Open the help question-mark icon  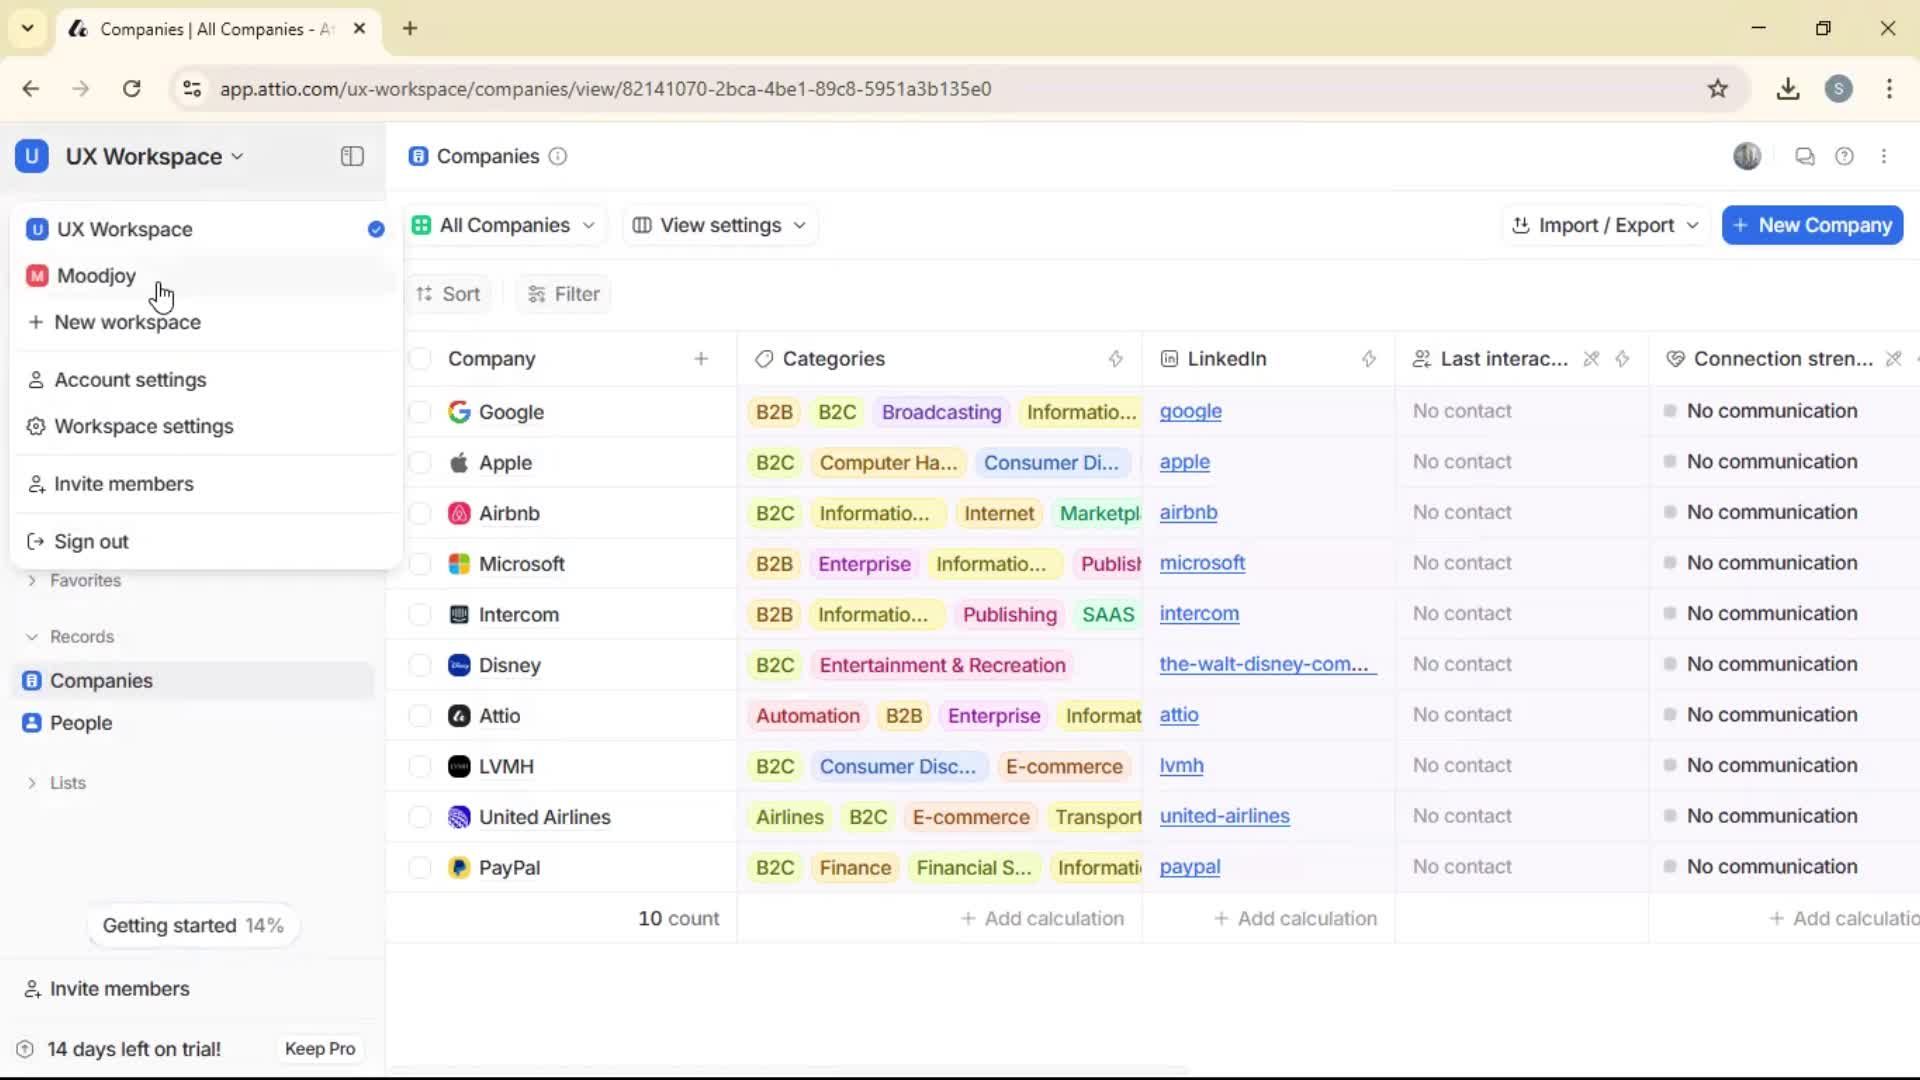tap(1844, 156)
